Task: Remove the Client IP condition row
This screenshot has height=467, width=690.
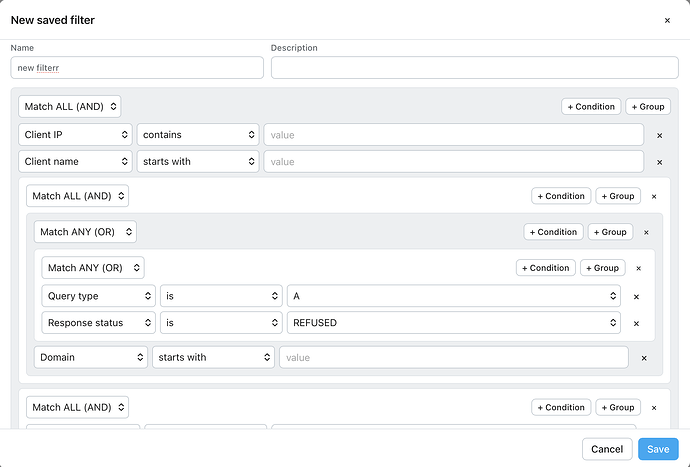Action: [659, 136]
